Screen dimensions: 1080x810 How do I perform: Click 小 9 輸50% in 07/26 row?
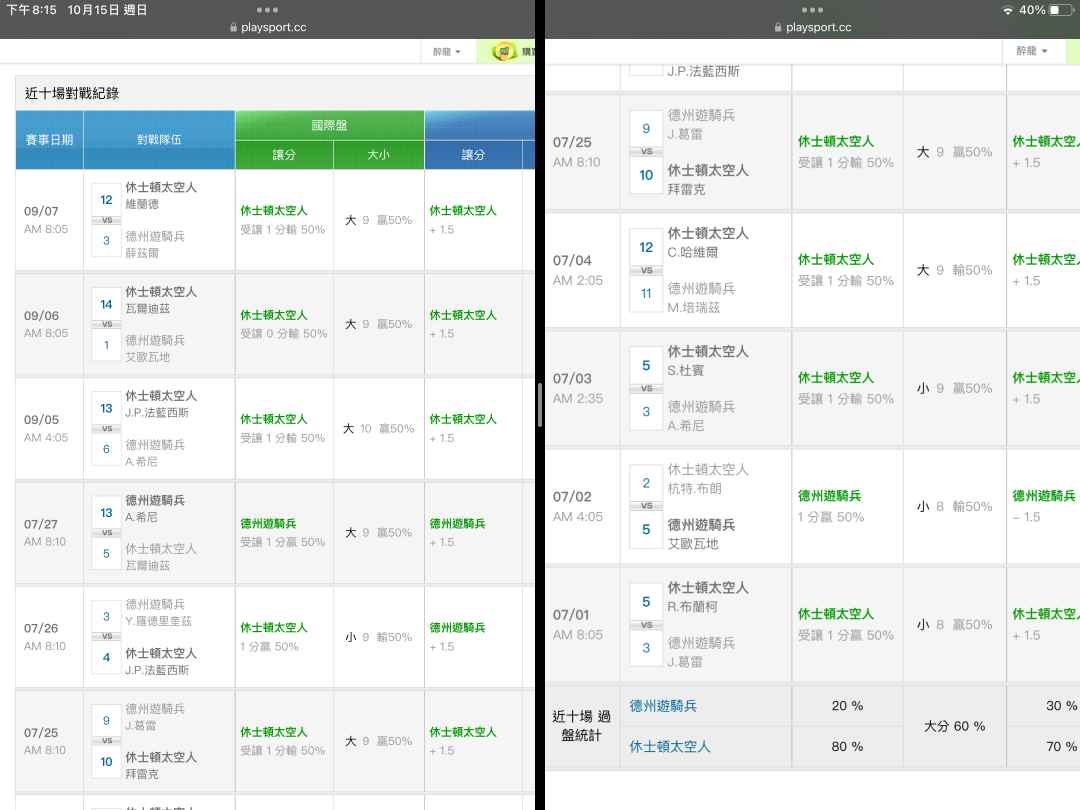click(379, 638)
